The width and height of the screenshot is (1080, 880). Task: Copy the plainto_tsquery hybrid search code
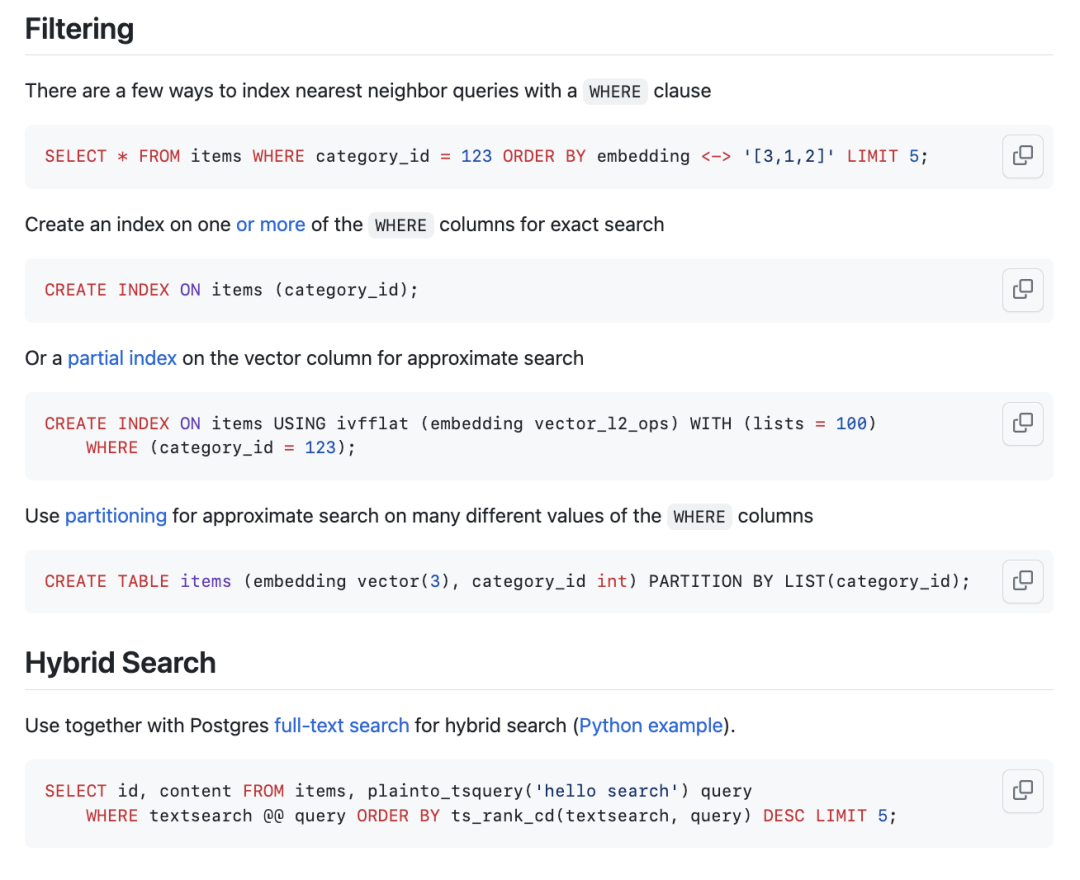(1022, 791)
